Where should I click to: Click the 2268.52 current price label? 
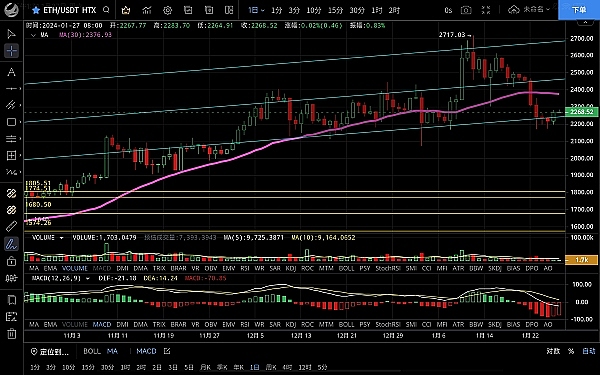point(581,112)
